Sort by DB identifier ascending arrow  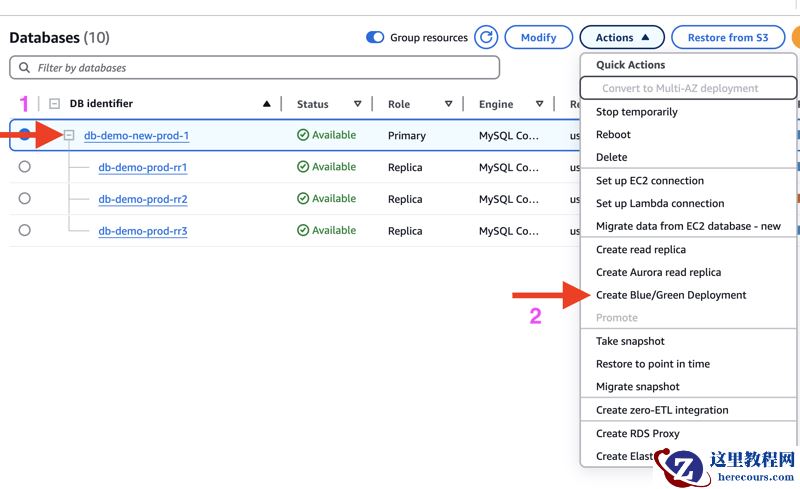[266, 104]
